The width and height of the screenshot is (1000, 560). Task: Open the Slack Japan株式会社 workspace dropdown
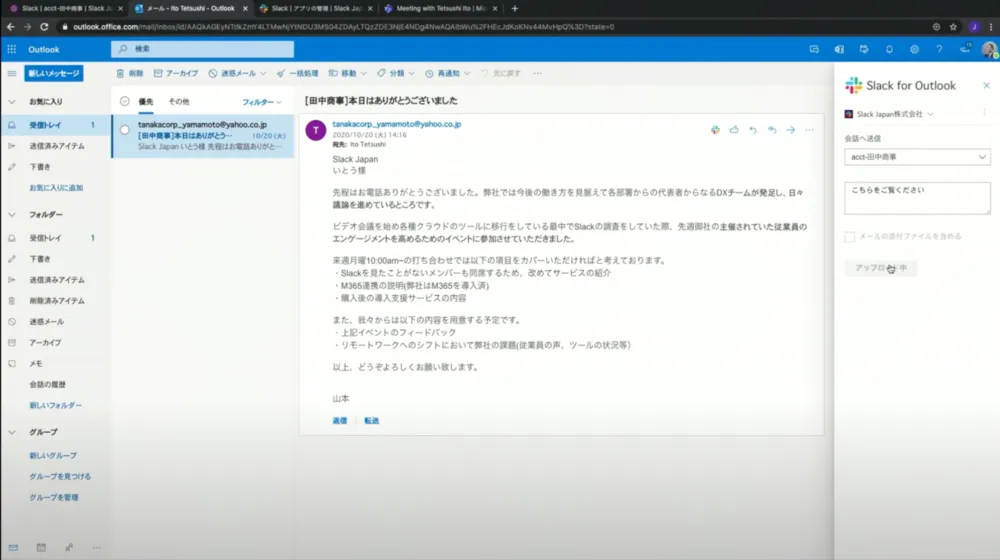[889, 114]
